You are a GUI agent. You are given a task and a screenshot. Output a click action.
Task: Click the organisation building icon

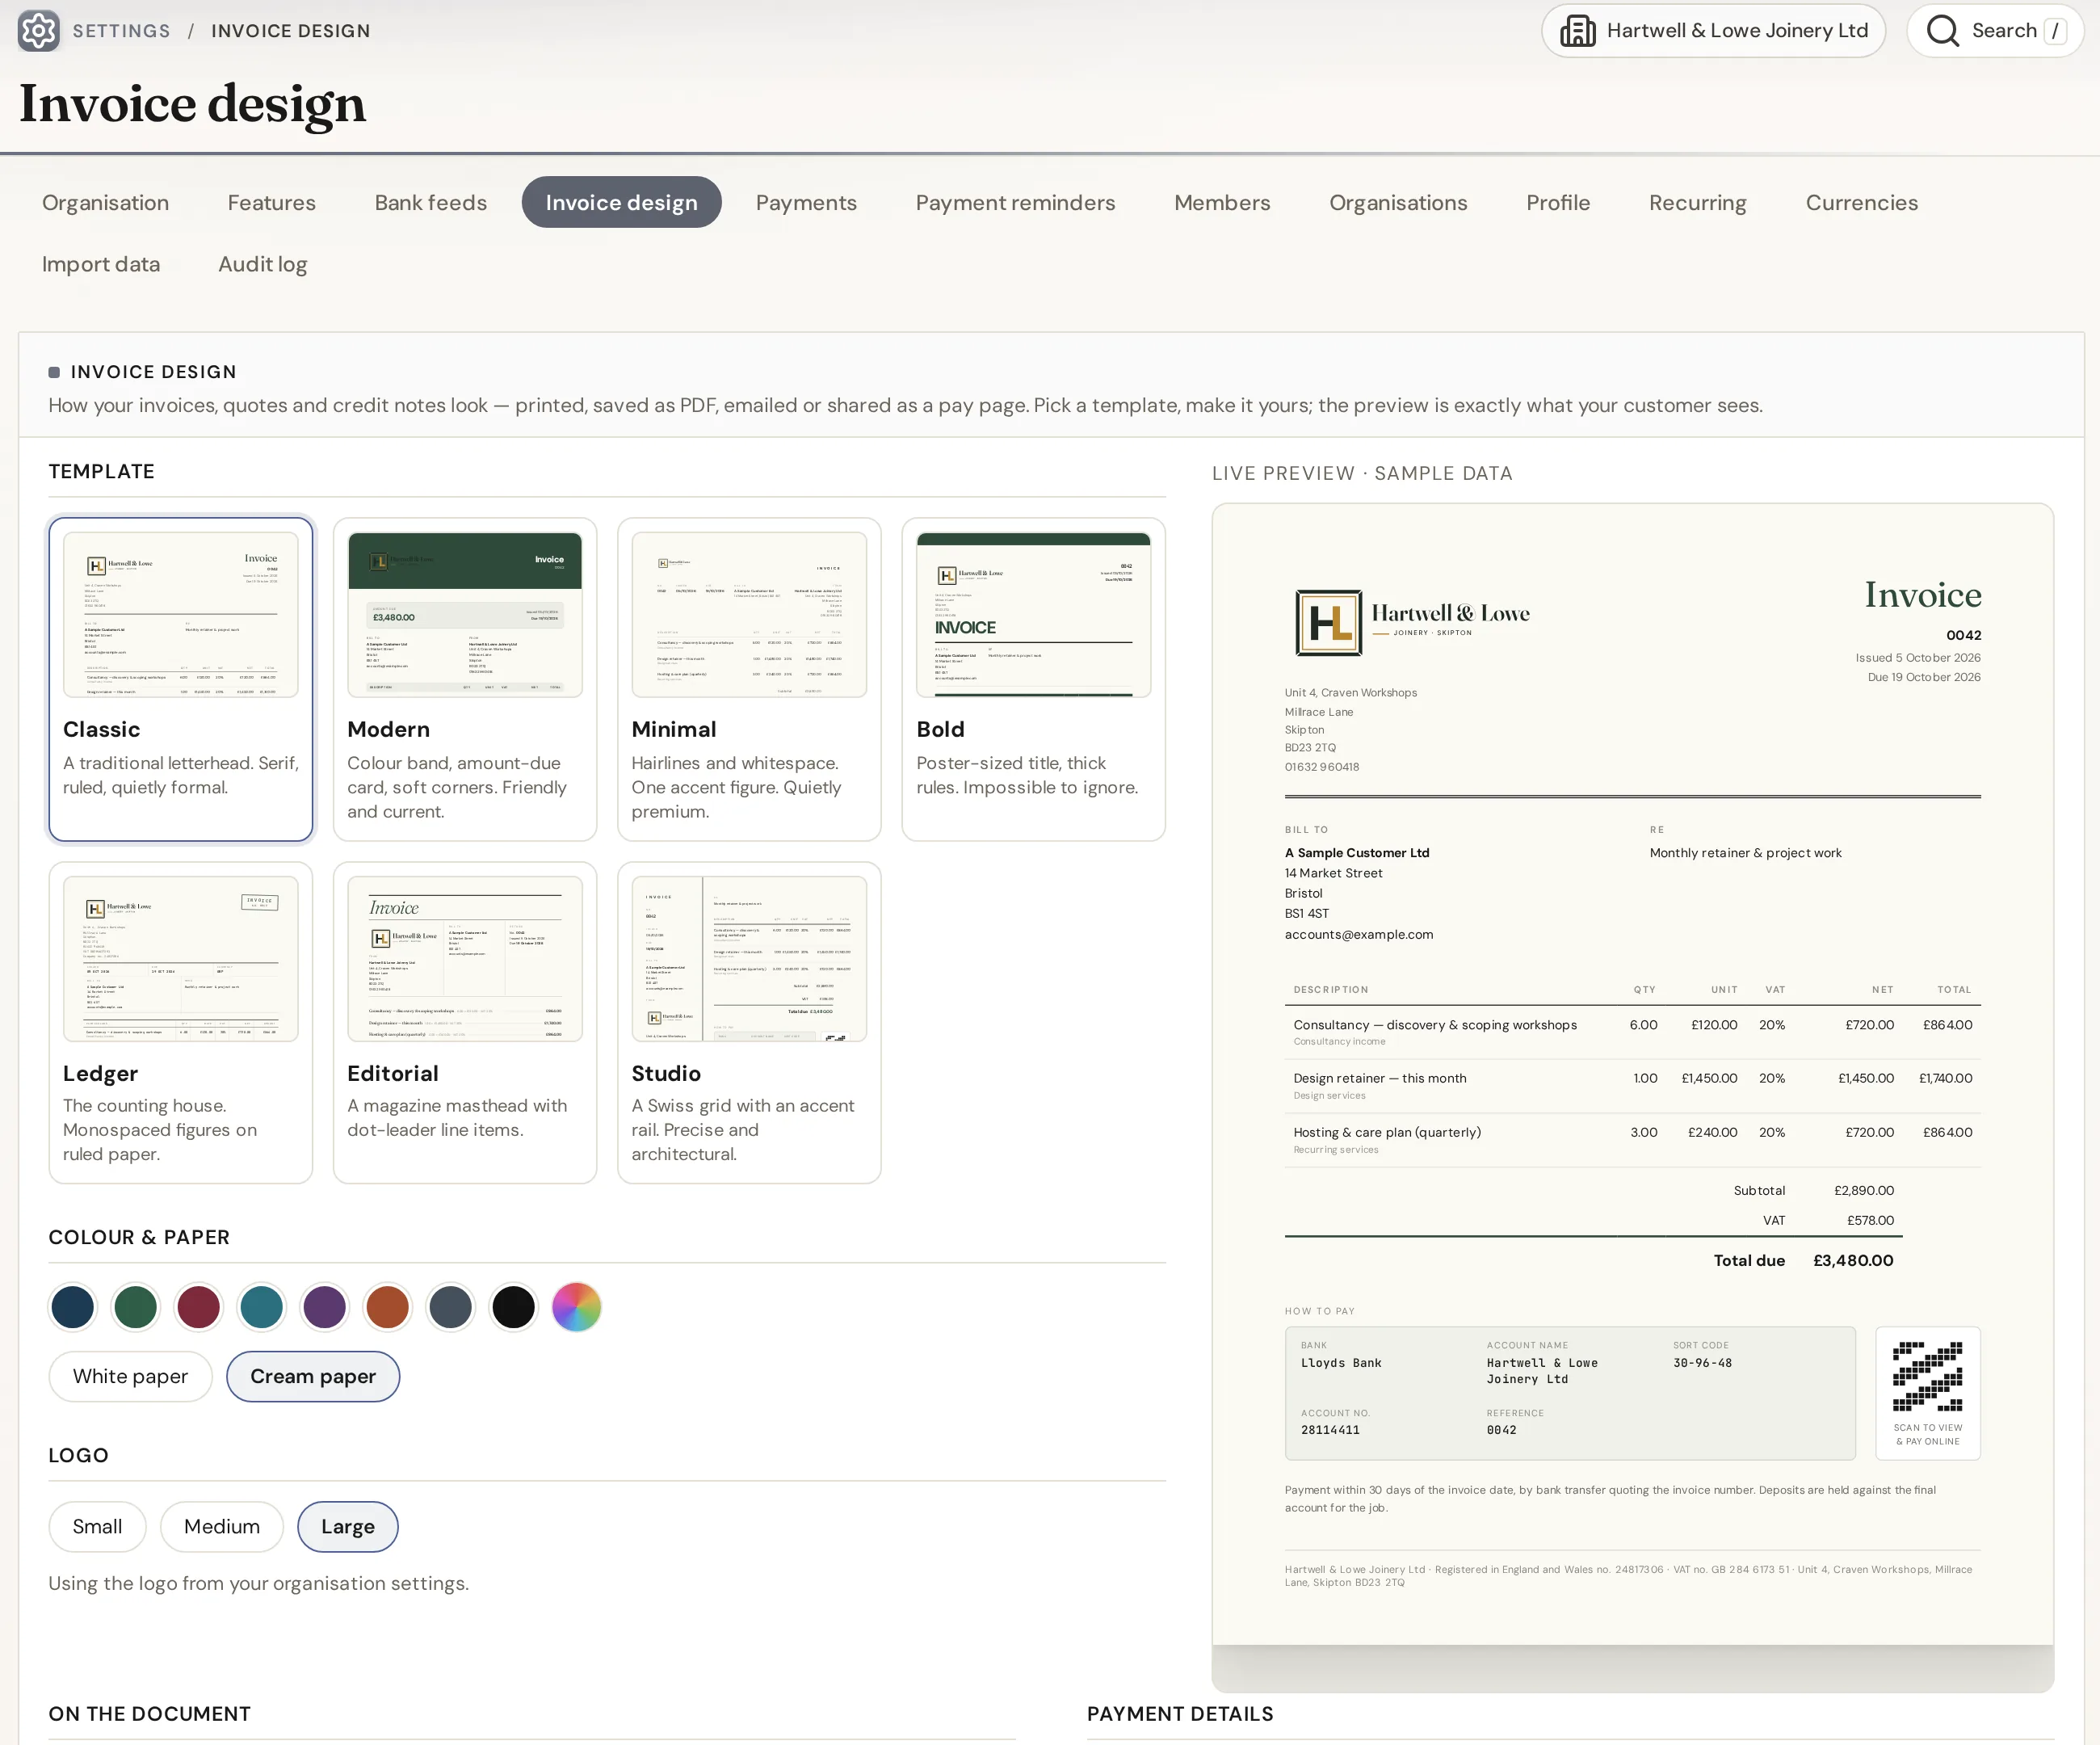coord(1578,31)
